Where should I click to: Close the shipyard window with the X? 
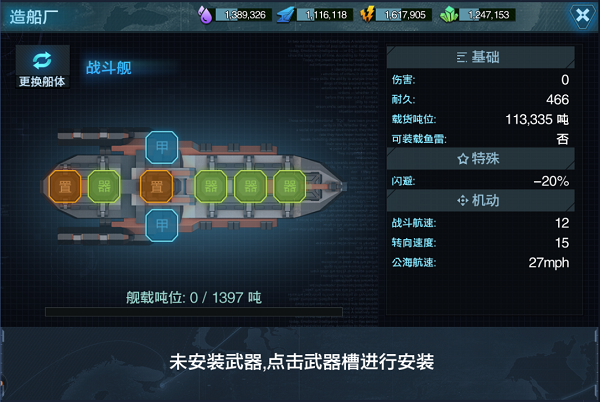coord(582,15)
